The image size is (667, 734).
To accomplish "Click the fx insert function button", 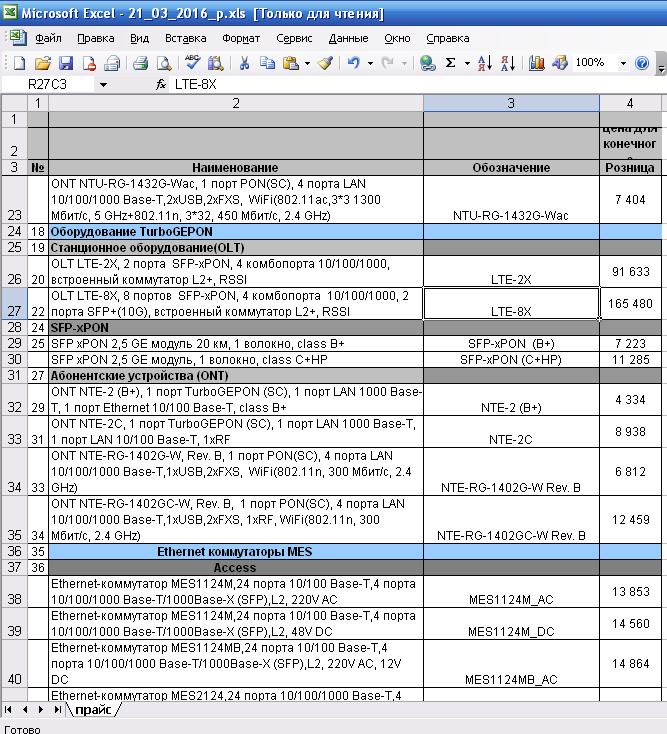I will coord(161,85).
